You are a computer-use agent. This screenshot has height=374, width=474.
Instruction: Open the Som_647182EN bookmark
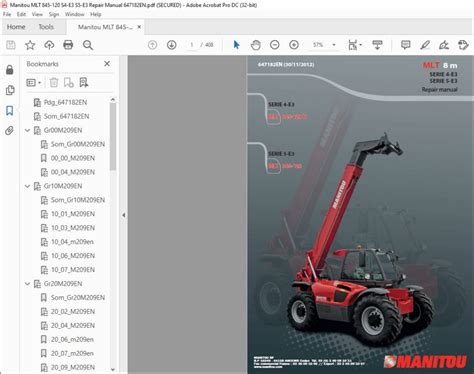coord(66,116)
